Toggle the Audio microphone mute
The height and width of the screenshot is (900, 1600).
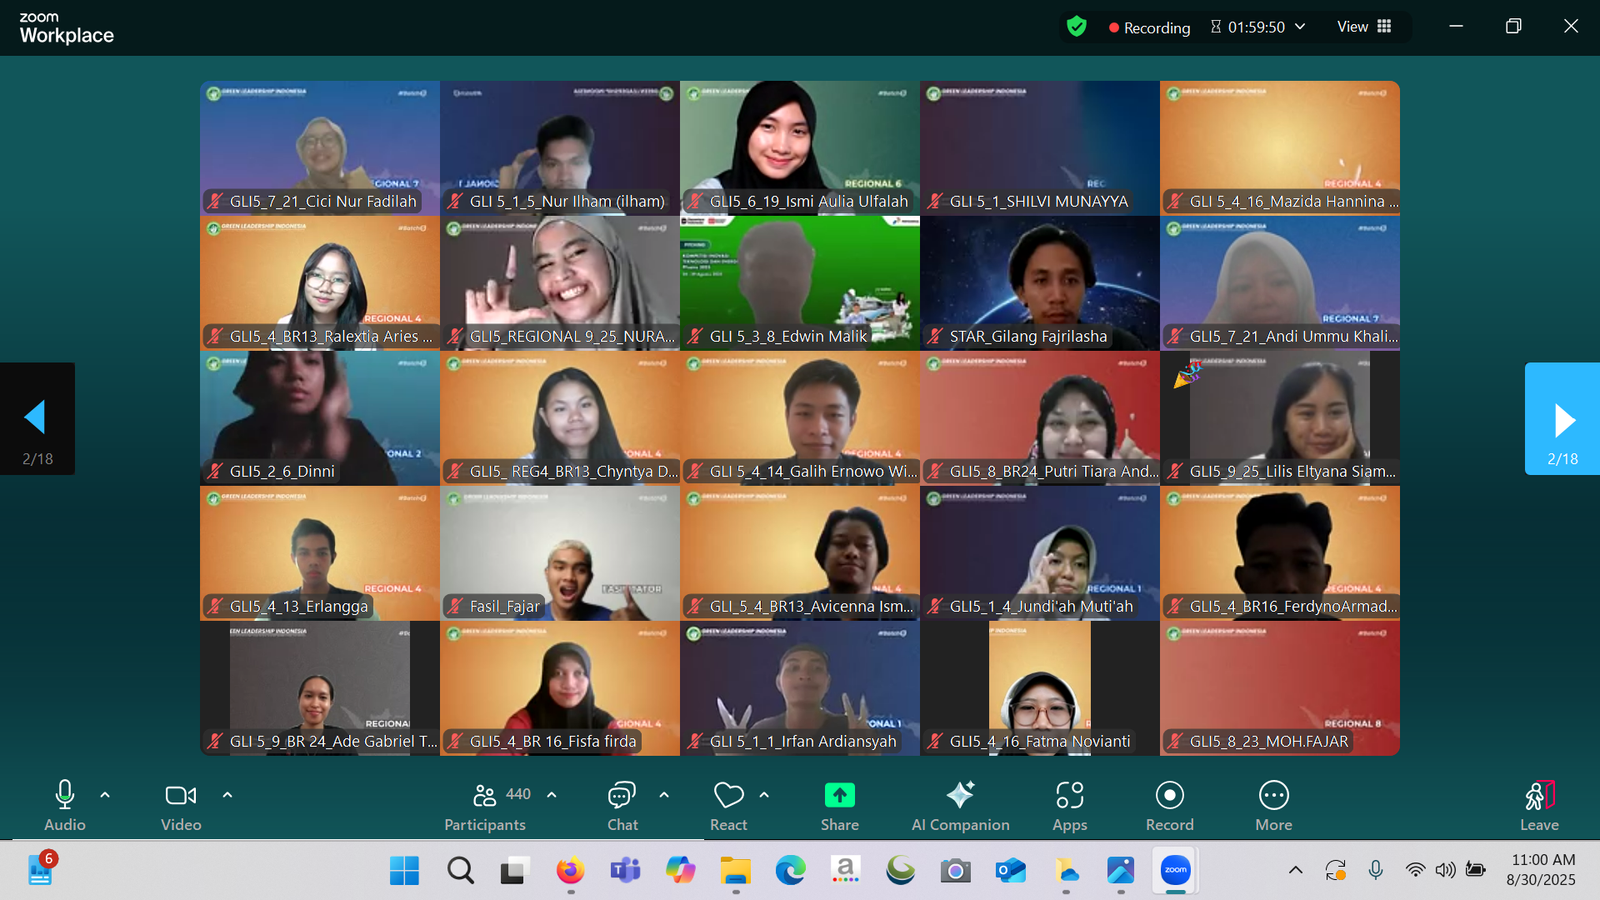[64, 806]
